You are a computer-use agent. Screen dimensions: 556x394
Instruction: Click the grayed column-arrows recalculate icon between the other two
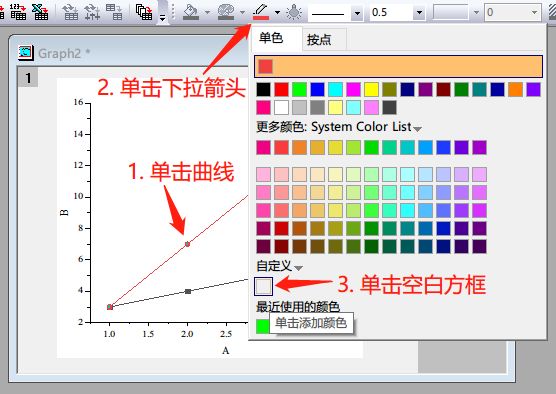92,11
